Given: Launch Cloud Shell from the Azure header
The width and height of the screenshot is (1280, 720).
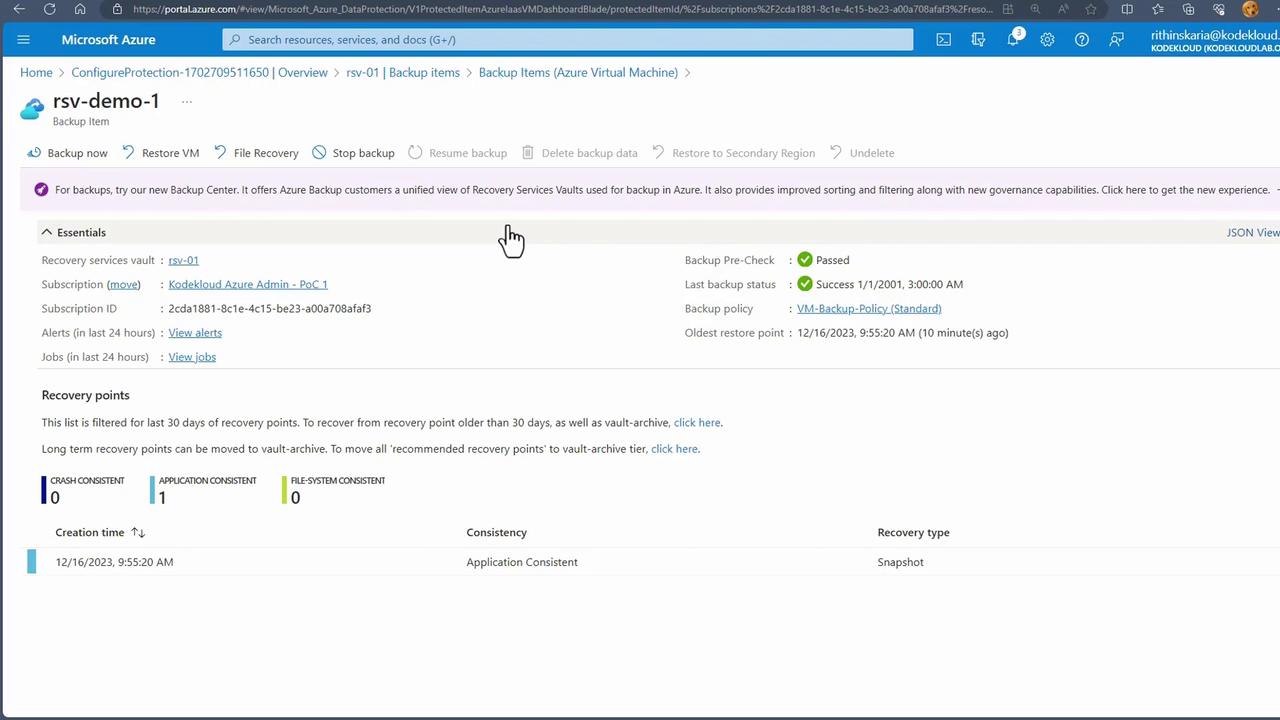Looking at the screenshot, I should point(943,40).
